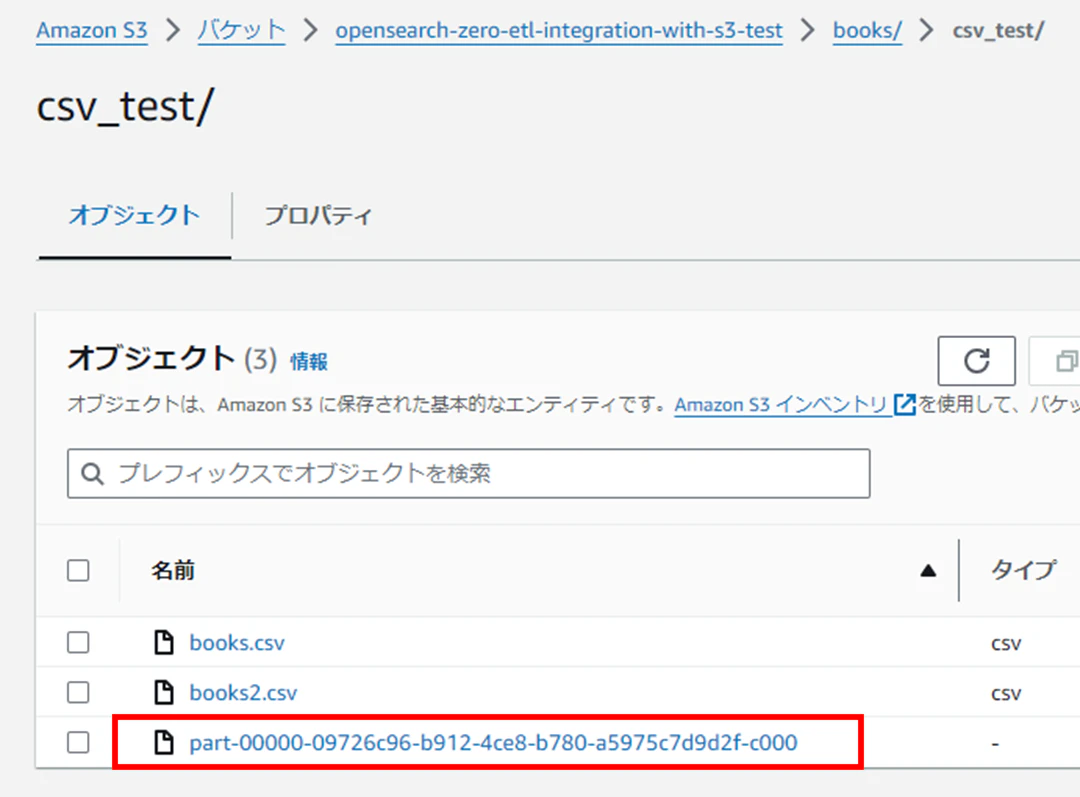Select the books.csv checkbox
1080x797 pixels.
(x=79, y=642)
